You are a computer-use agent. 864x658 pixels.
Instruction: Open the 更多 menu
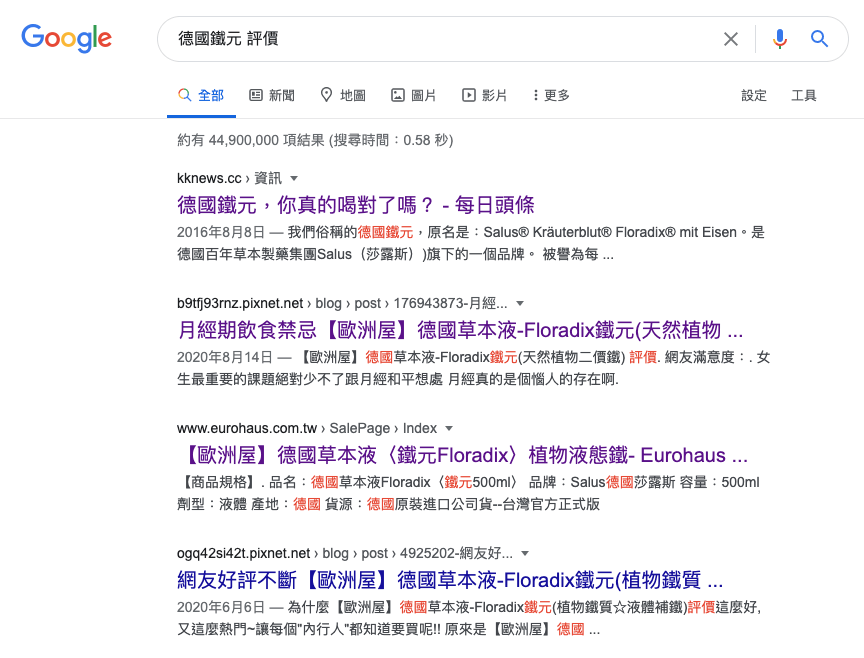click(x=551, y=95)
